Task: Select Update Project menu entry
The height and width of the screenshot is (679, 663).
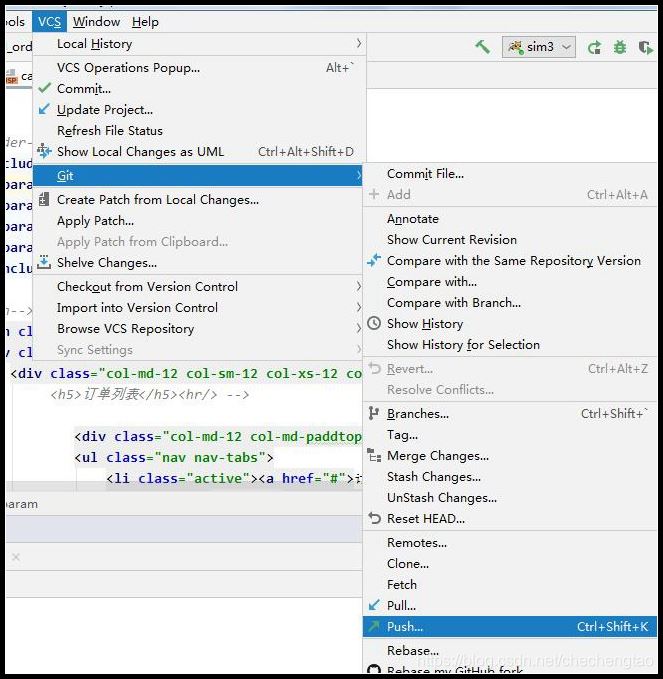Action: point(105,110)
